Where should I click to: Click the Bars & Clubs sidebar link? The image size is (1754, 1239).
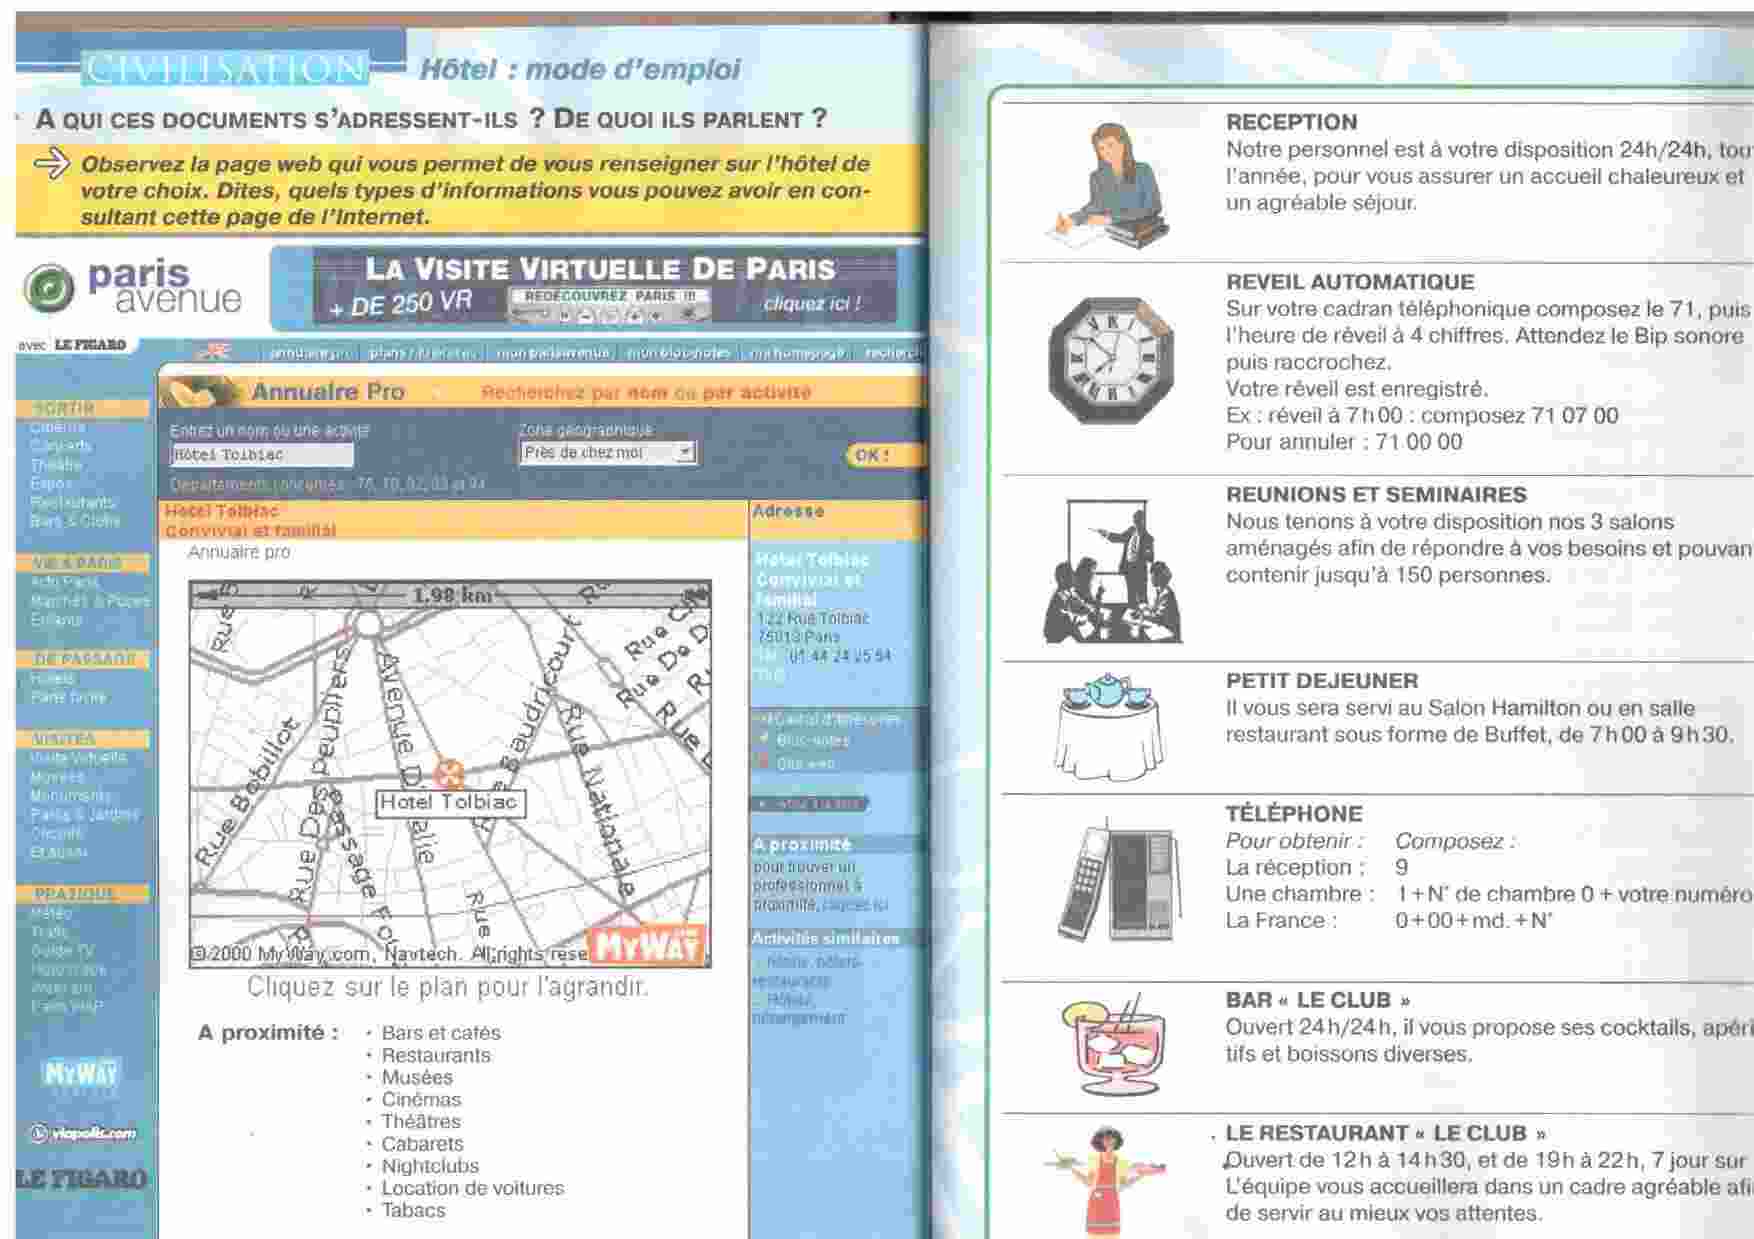(x=75, y=521)
